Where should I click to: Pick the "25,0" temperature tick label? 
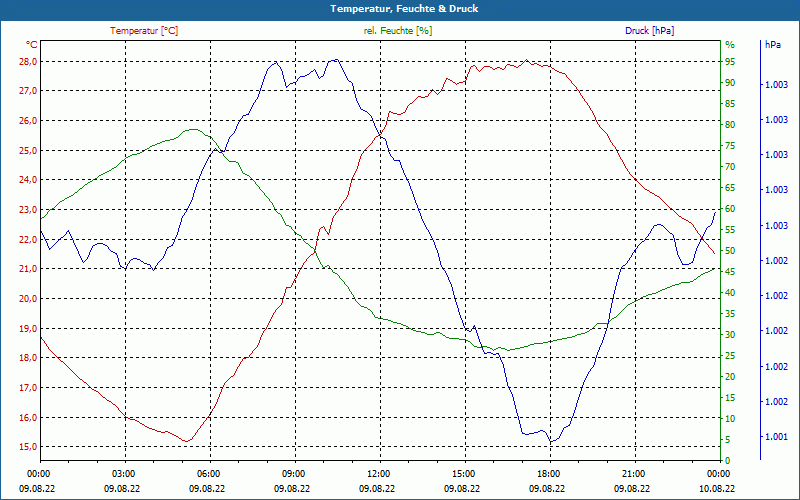pyautogui.click(x=28, y=151)
